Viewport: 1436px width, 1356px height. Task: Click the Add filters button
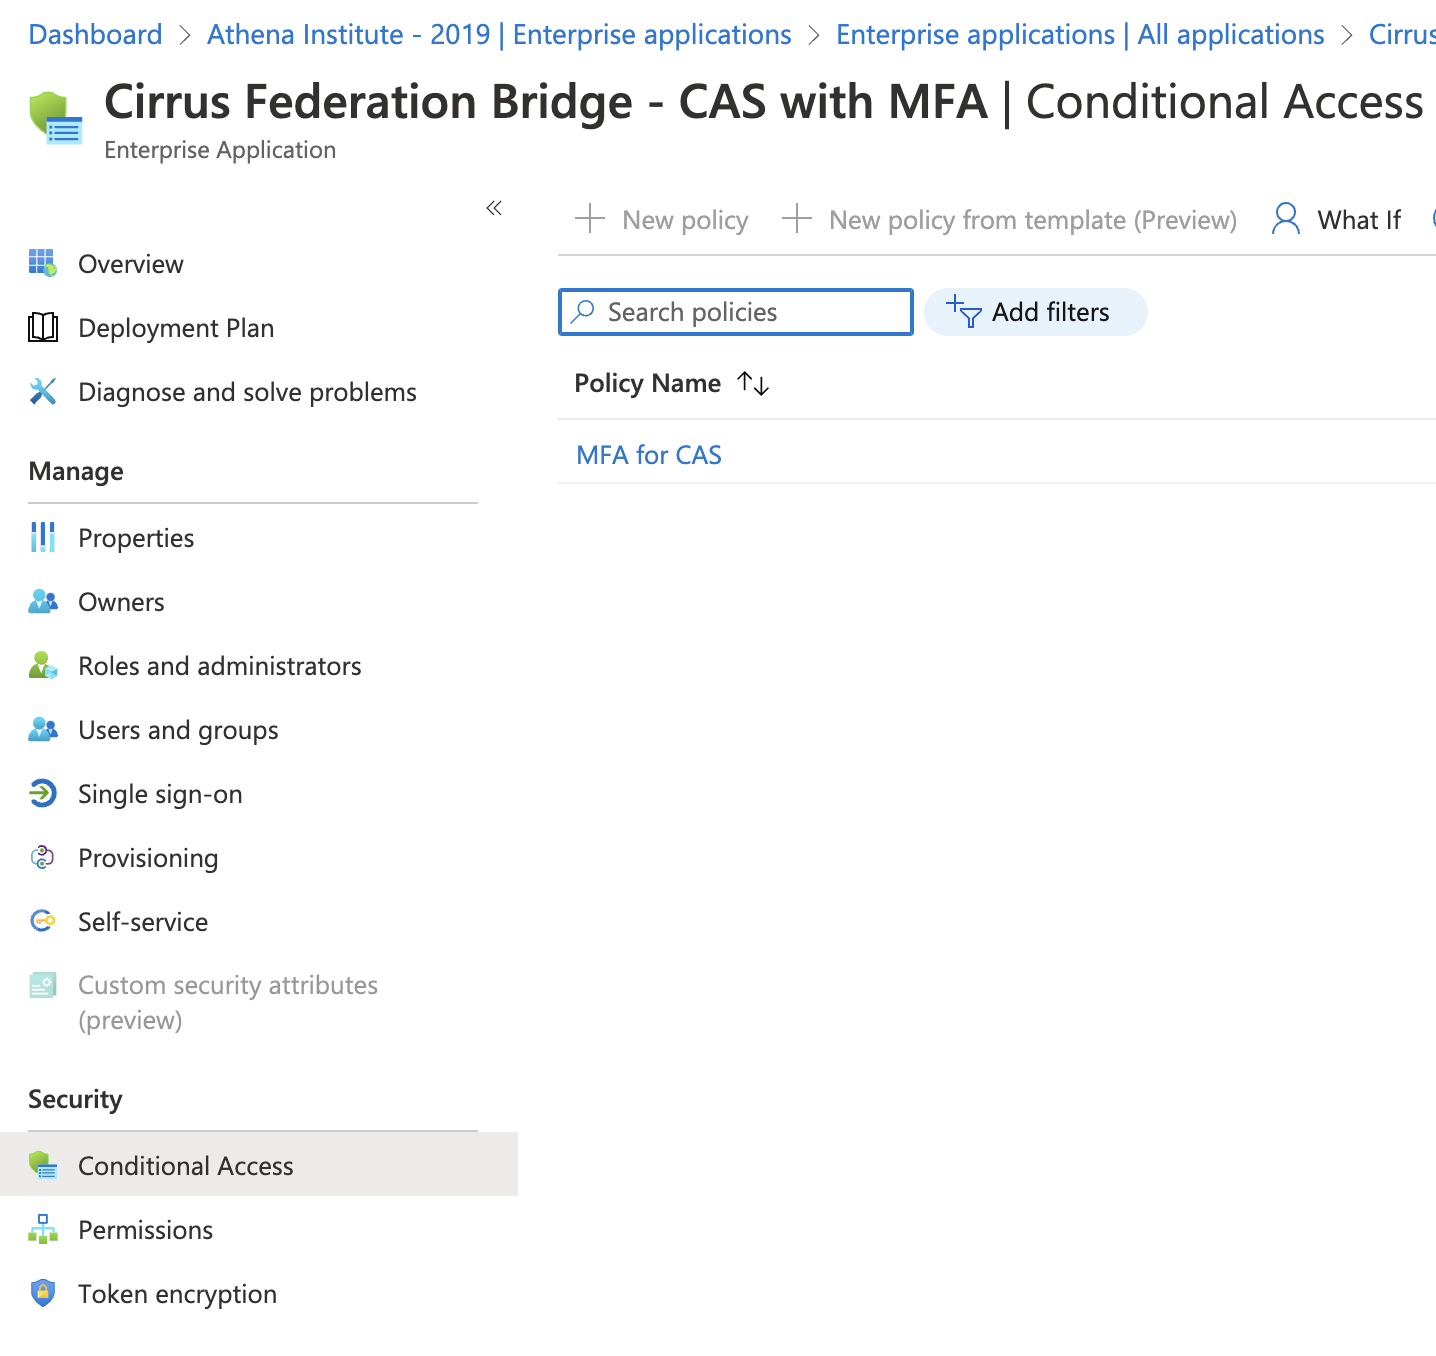[1034, 312]
